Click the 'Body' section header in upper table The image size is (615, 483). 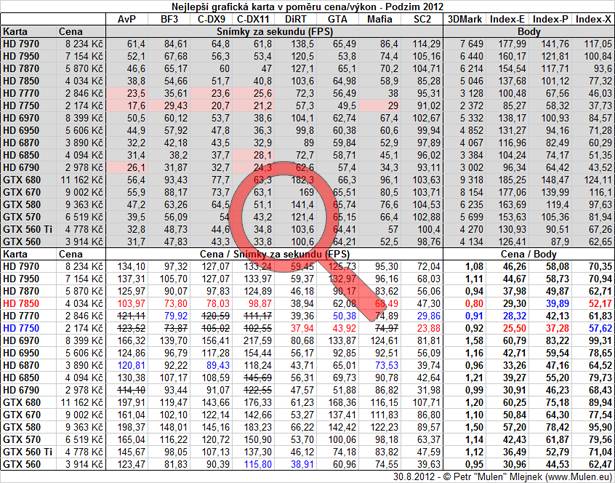pyautogui.click(x=529, y=32)
